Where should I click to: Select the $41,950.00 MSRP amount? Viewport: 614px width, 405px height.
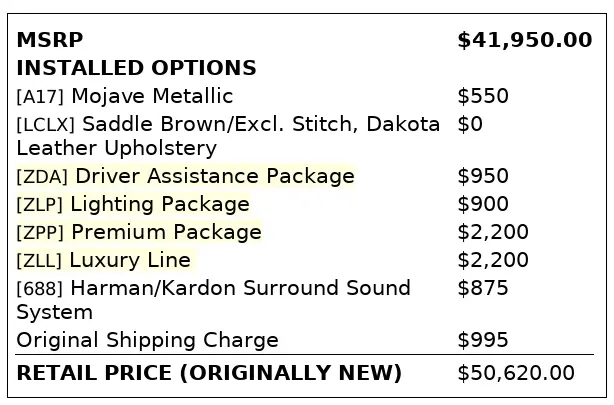[x=524, y=40]
